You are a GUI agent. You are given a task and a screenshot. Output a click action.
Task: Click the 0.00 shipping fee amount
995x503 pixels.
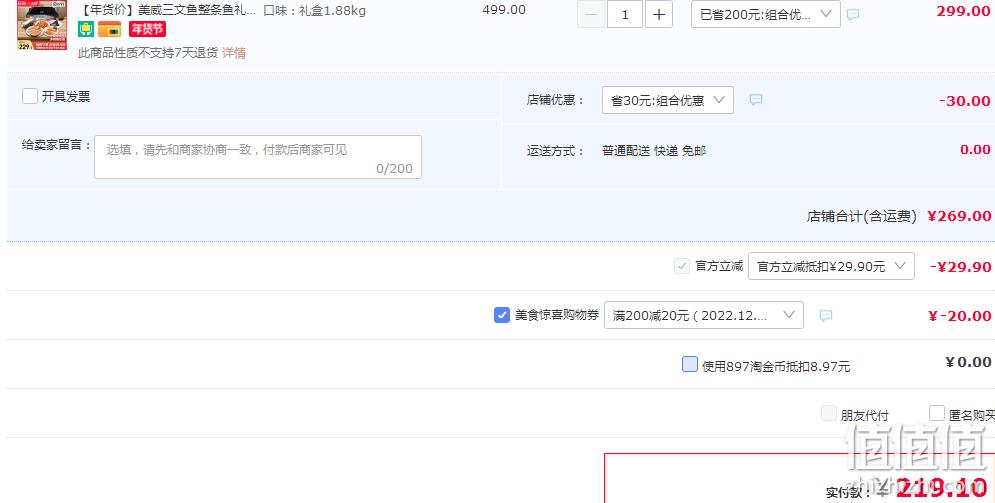coord(975,150)
